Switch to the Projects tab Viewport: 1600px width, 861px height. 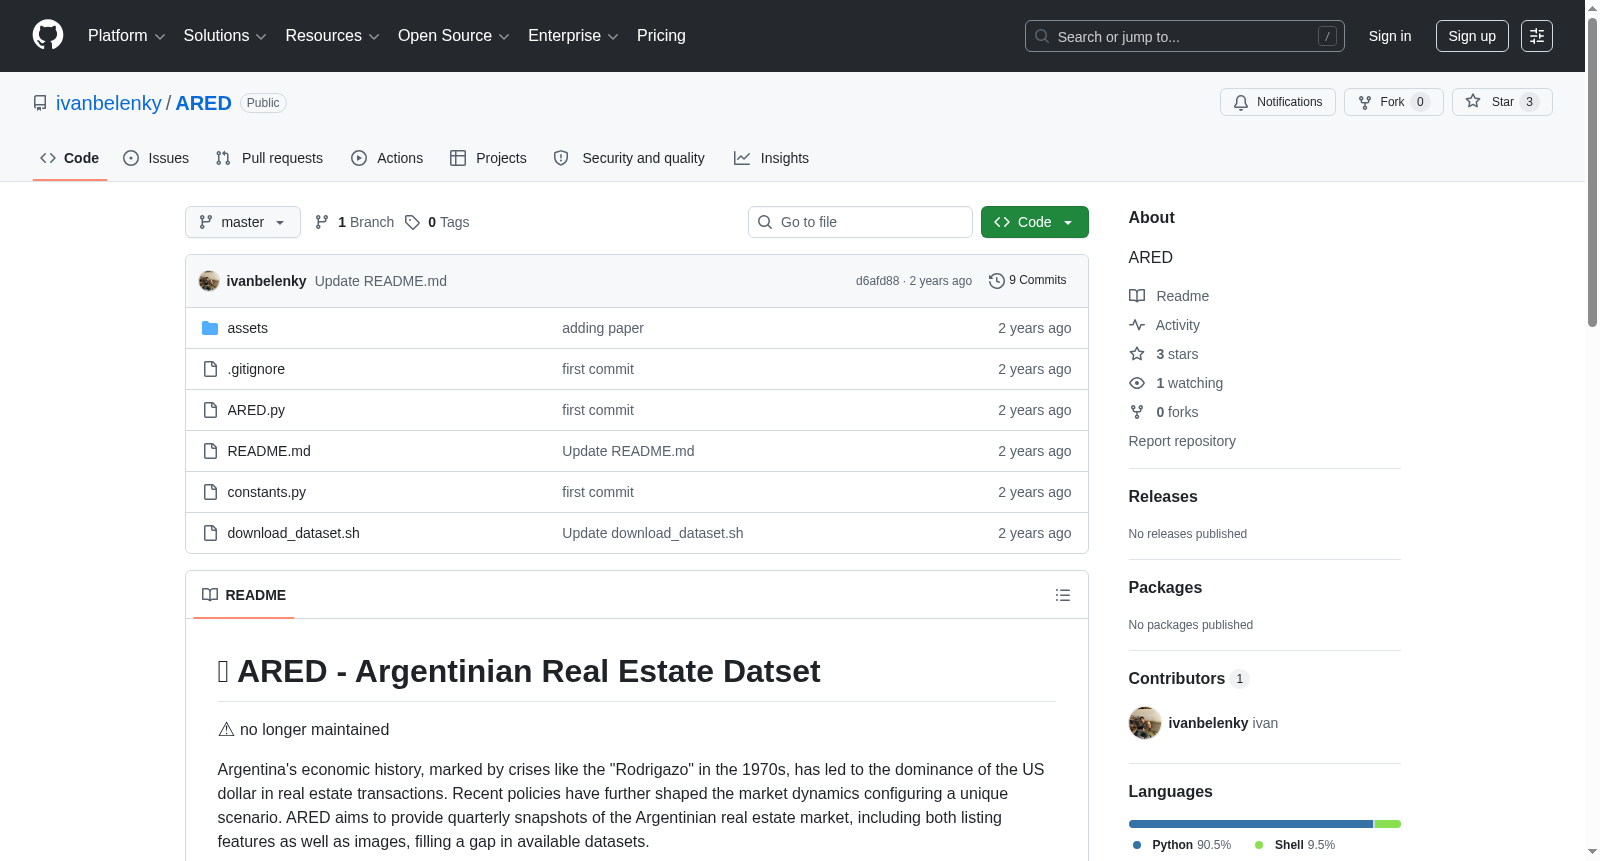tap(488, 158)
